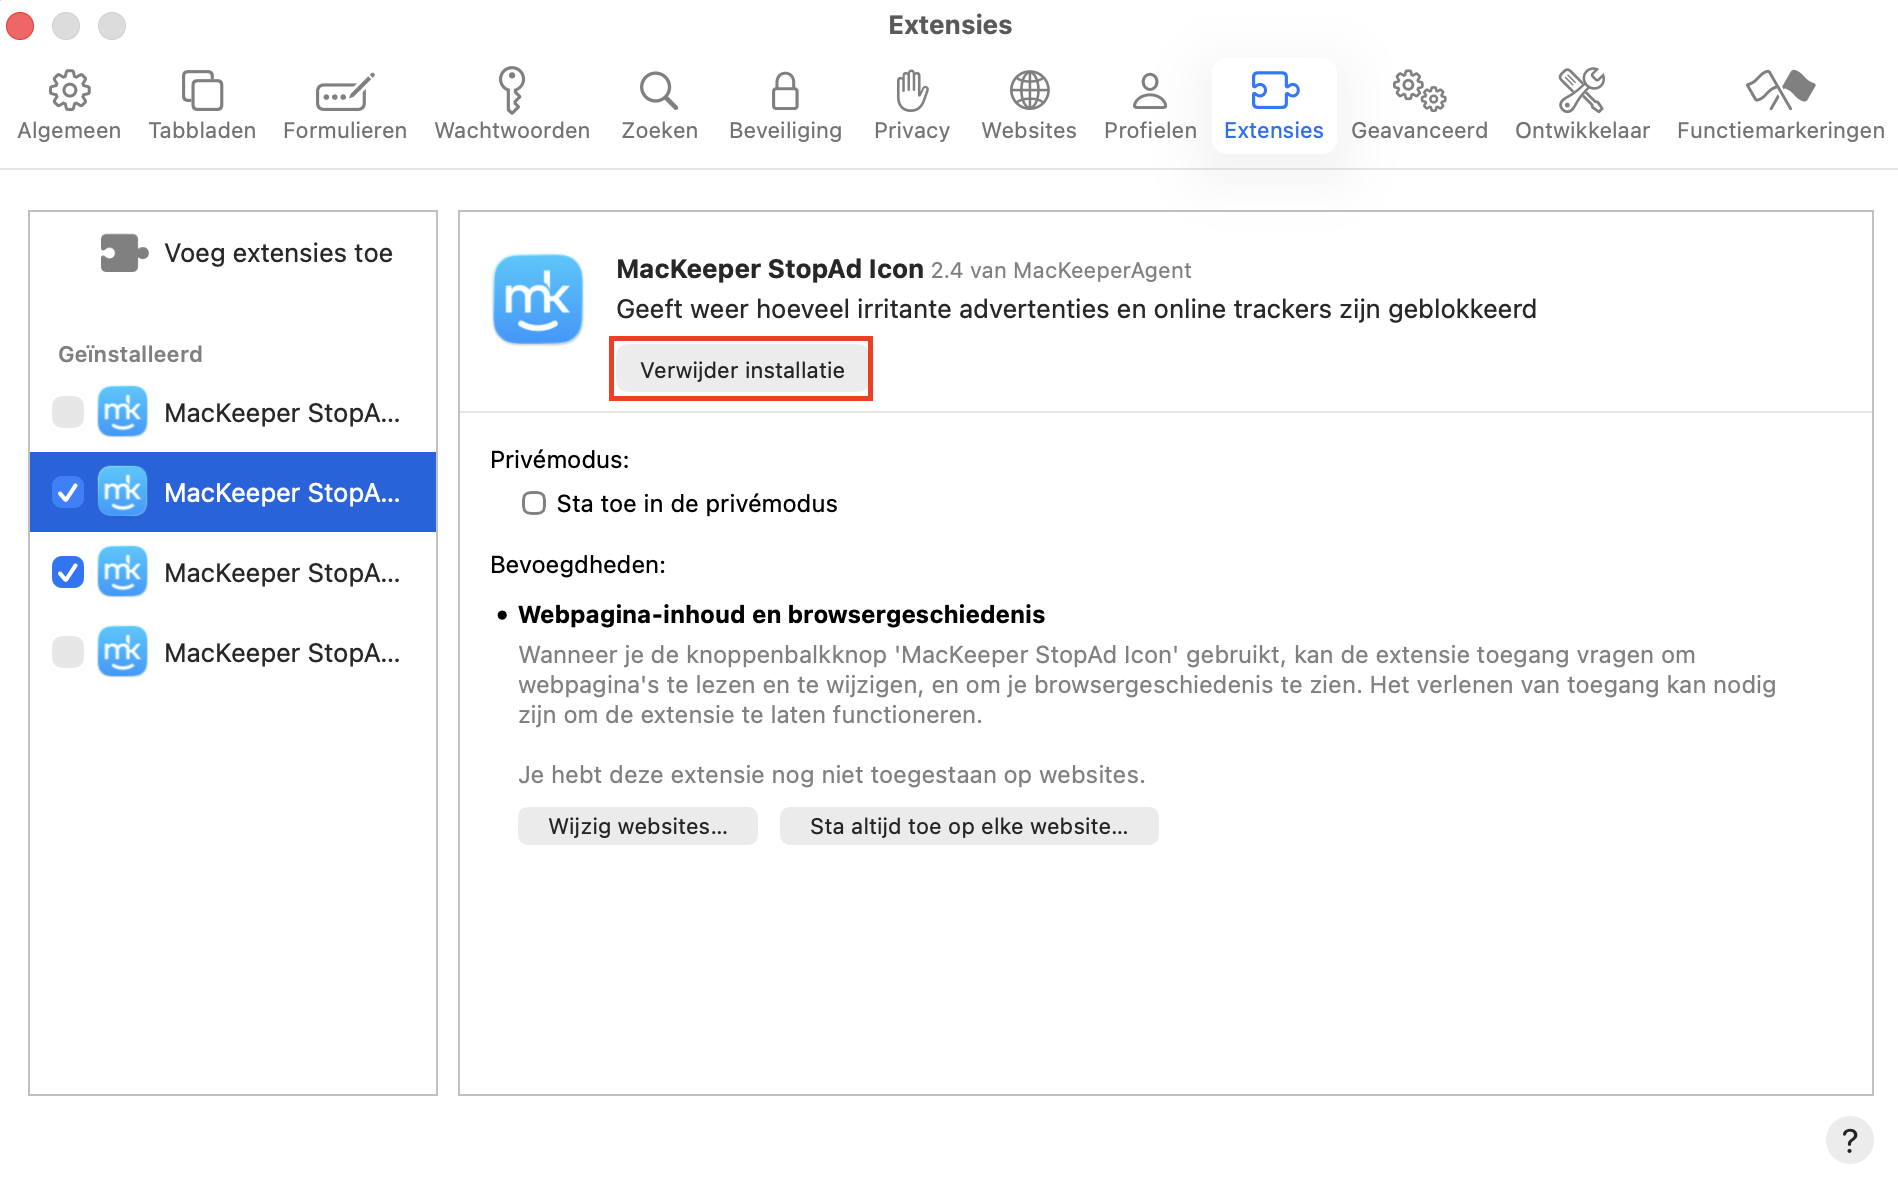Viewport: 1898px width, 1184px height.
Task: Uncheck the second MacKeeper StopA extension
Action: click(67, 492)
